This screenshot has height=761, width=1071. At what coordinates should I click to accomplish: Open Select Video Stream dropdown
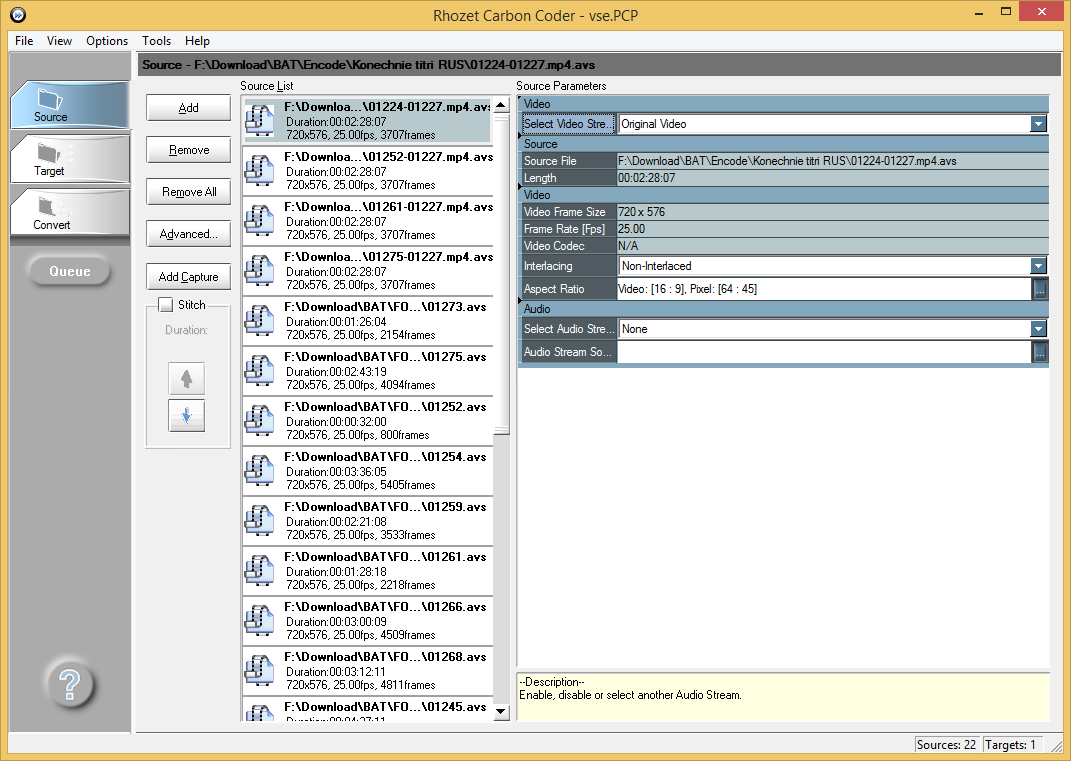coord(1038,124)
